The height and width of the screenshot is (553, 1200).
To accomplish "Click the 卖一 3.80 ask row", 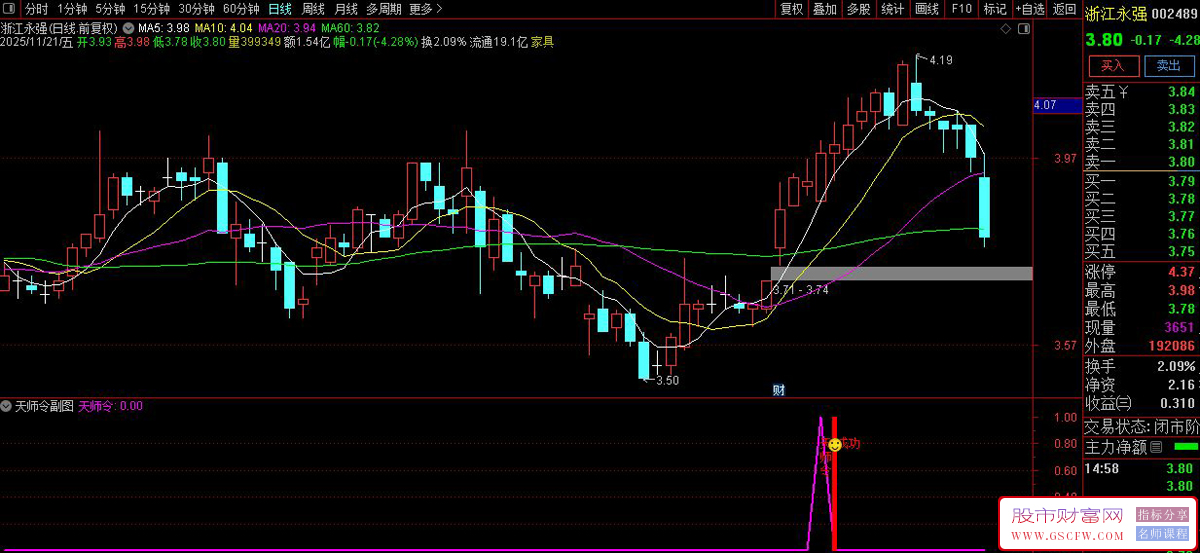I will [1140, 162].
